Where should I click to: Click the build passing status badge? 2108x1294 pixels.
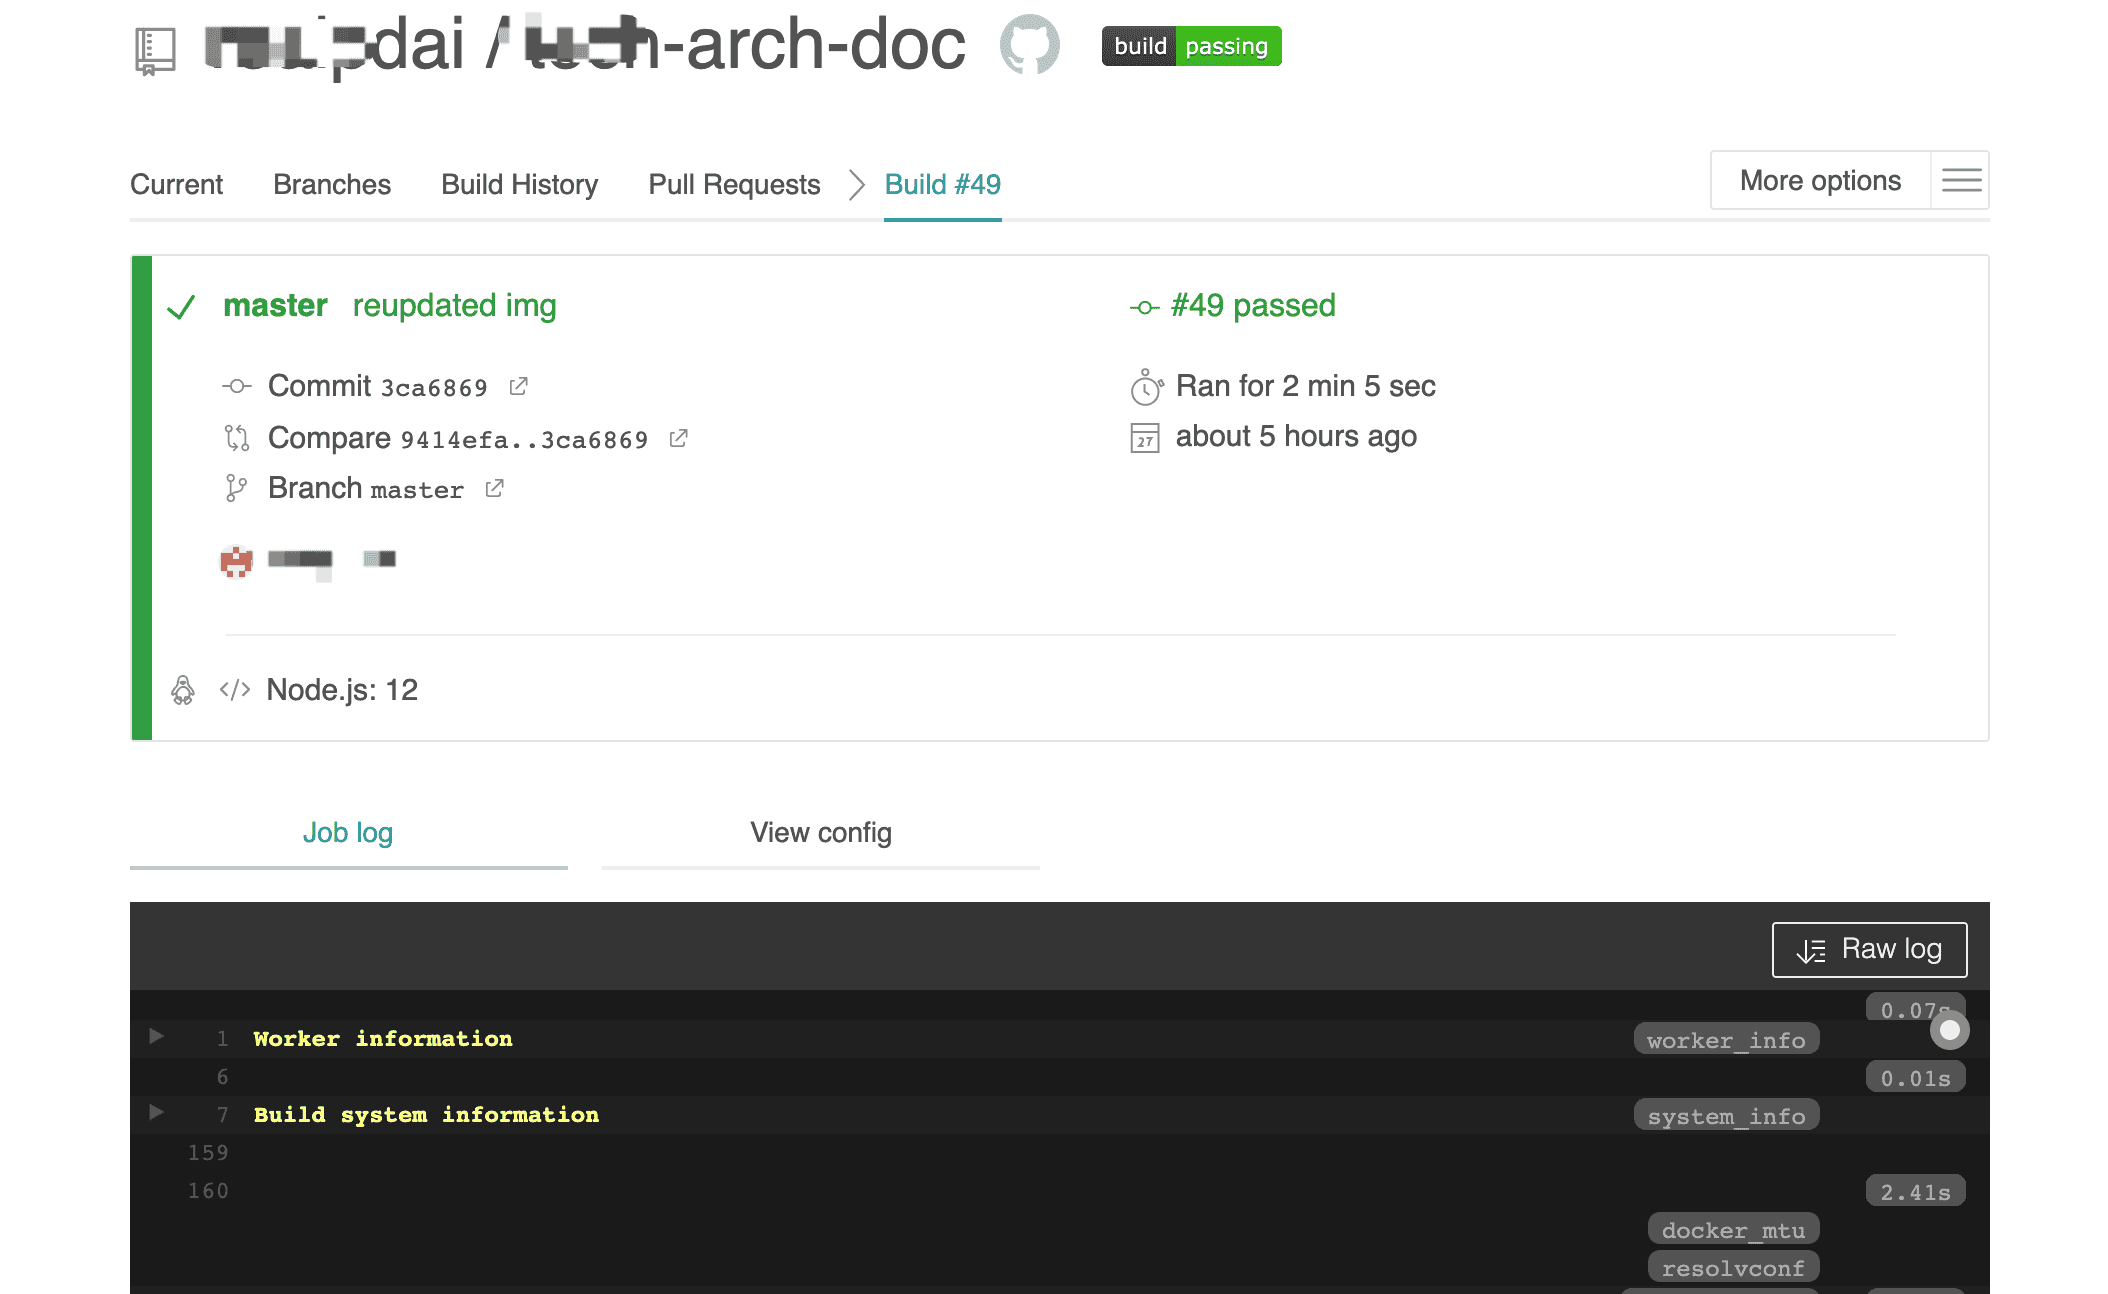pyautogui.click(x=1191, y=46)
